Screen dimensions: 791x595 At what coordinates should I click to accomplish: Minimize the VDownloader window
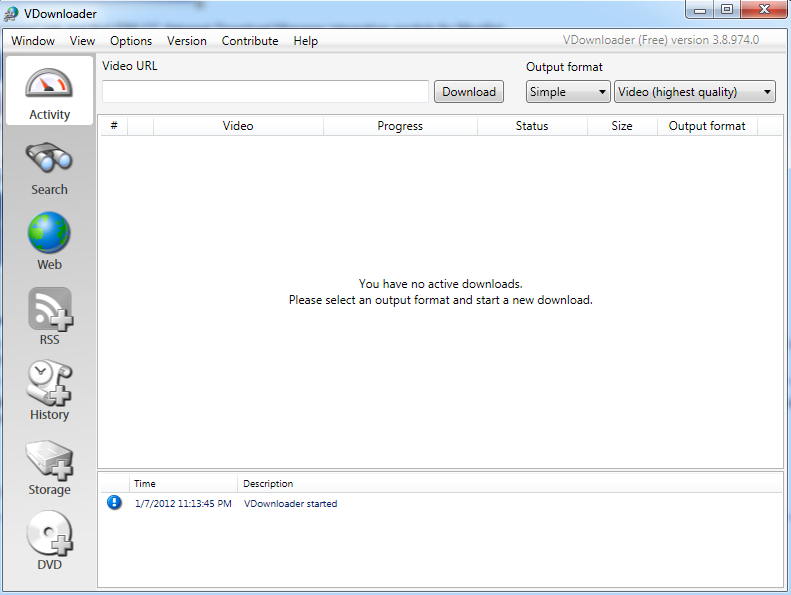(700, 10)
